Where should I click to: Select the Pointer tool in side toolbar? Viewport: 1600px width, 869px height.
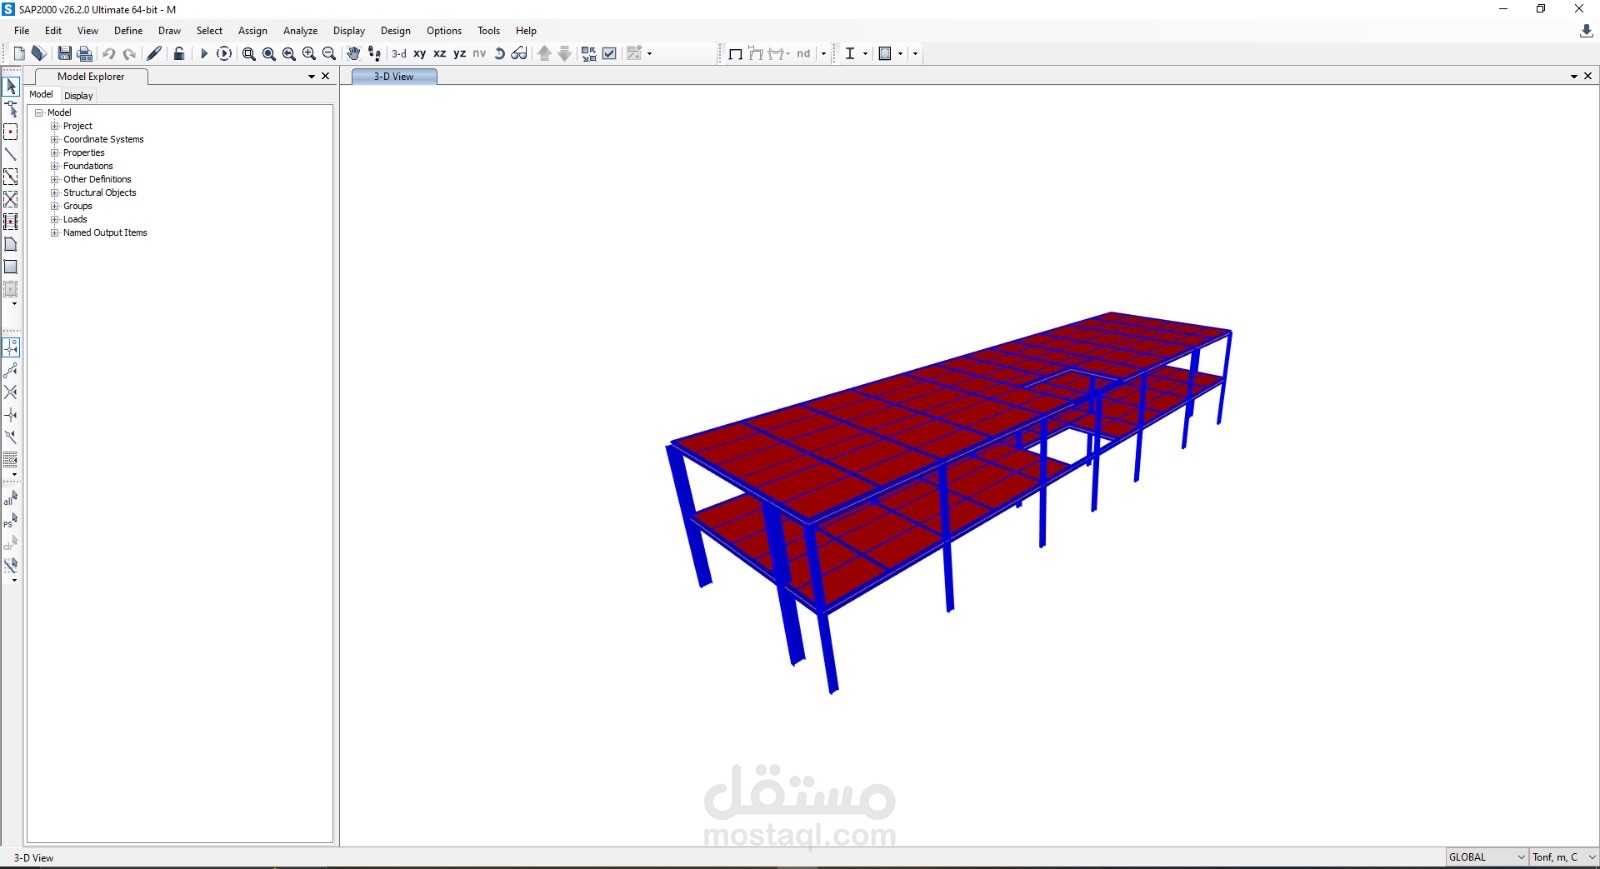(x=11, y=87)
